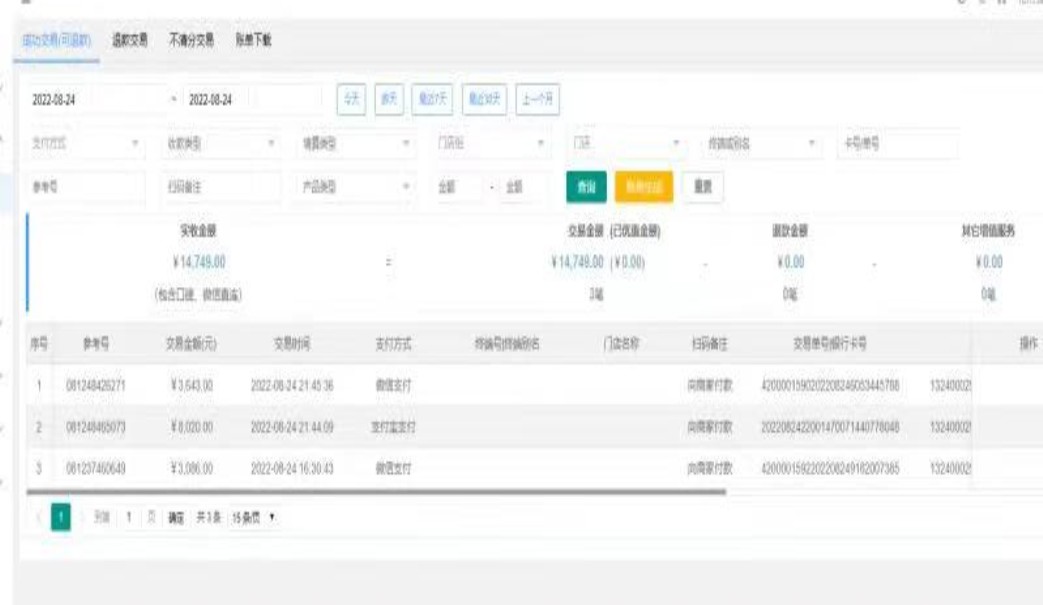Viewport: 1043px width, 605px height.
Task: Open the 15条/页 page size selector
Action: click(x=252, y=520)
